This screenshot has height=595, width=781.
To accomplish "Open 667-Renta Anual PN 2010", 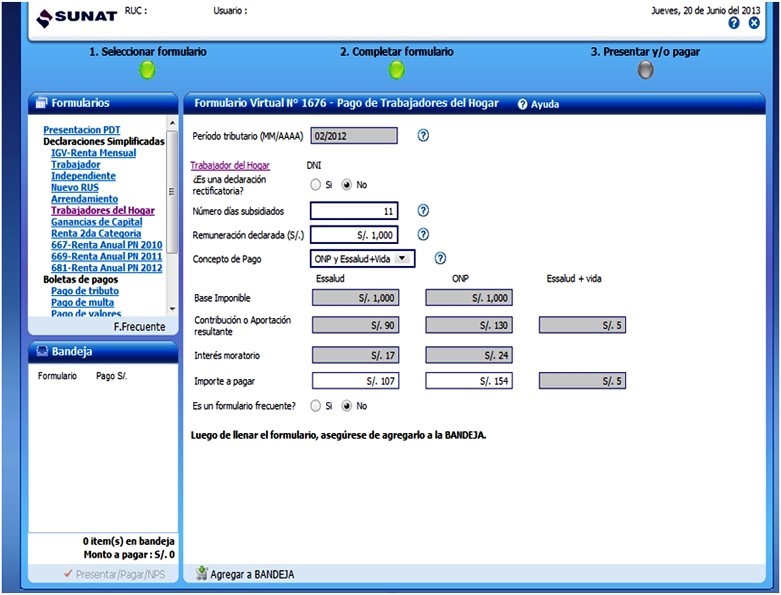I will point(107,245).
